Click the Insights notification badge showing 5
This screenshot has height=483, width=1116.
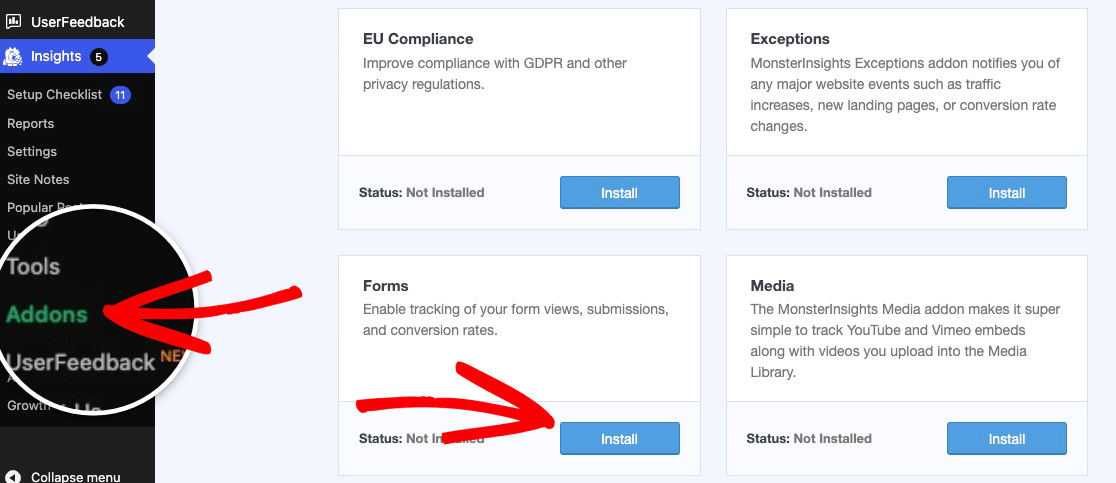pyautogui.click(x=98, y=57)
